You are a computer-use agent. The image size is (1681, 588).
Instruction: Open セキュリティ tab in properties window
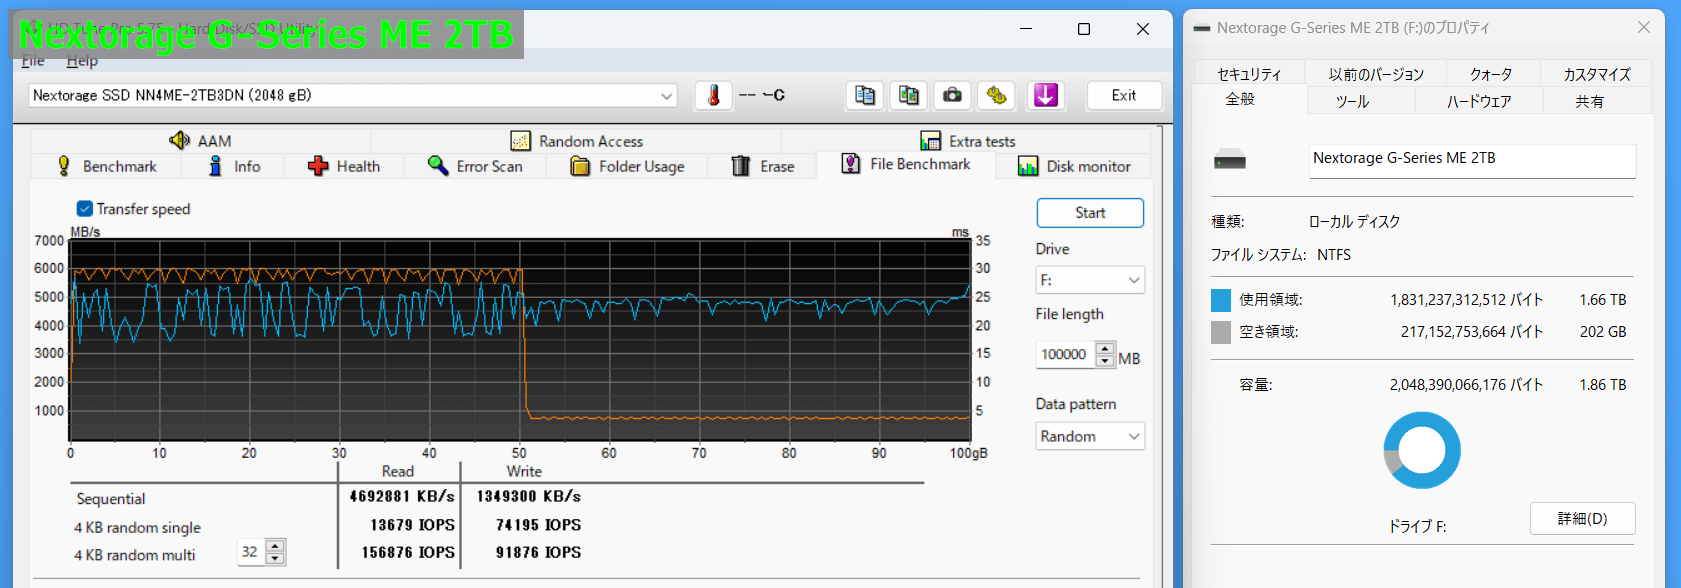coord(1249,74)
